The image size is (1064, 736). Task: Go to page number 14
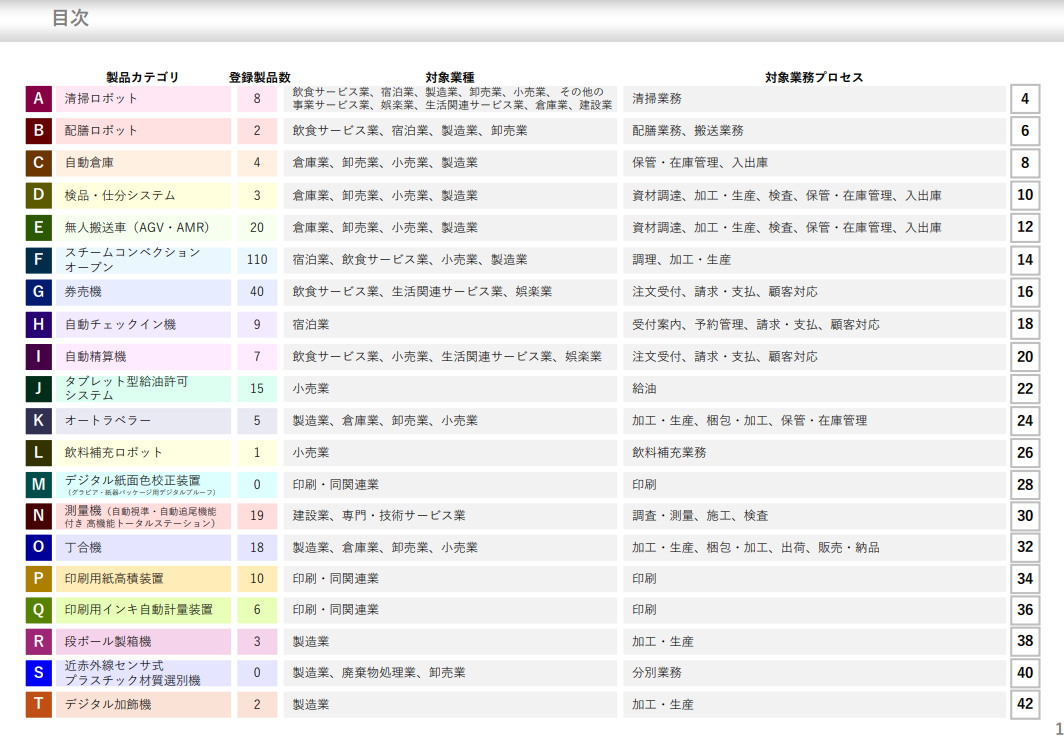click(x=1025, y=260)
